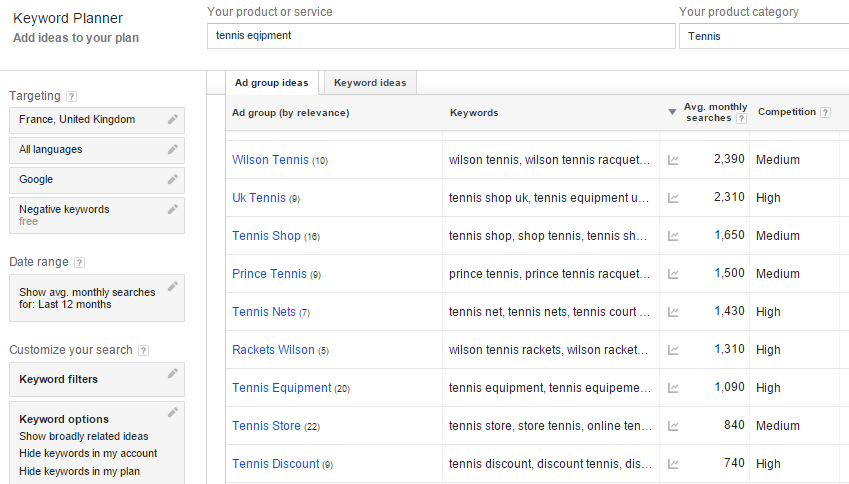Click Keywords column header
849x484 pixels.
click(x=474, y=113)
